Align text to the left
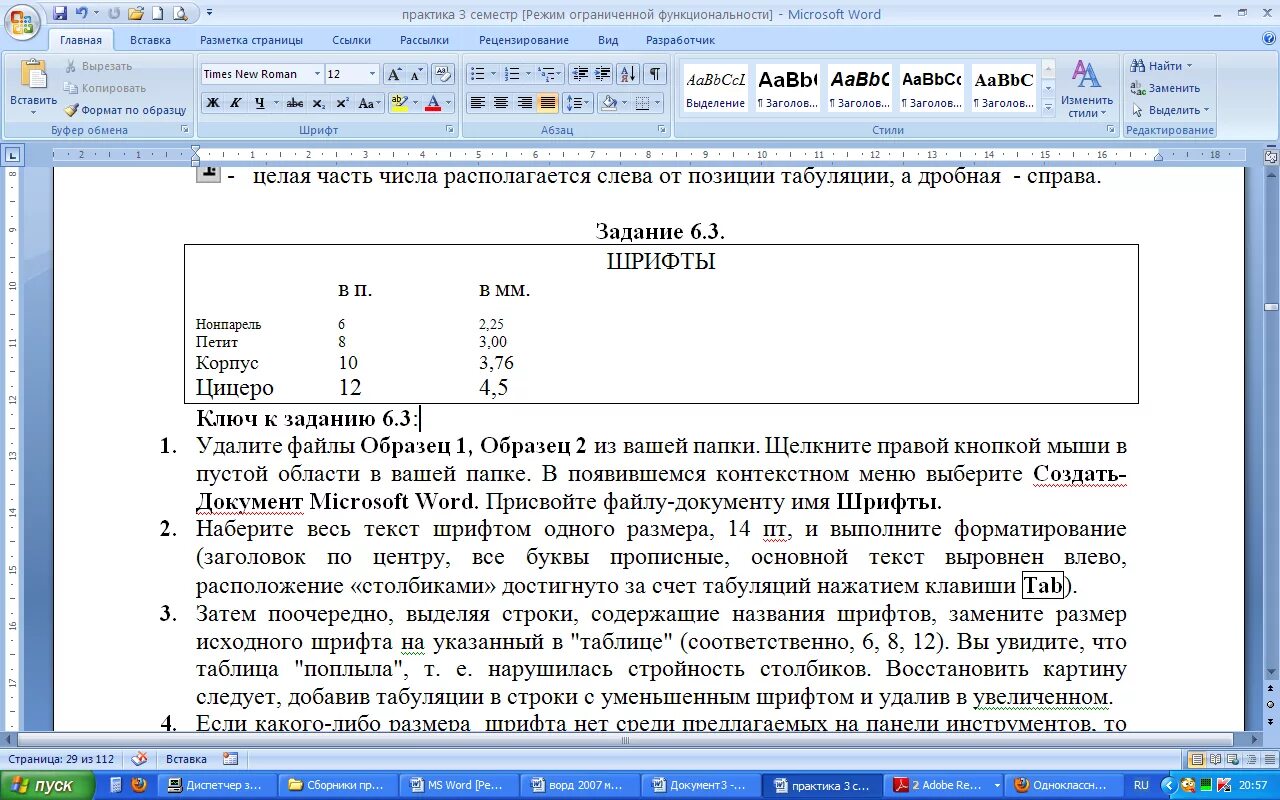Viewport: 1280px width, 800px height. 478,103
